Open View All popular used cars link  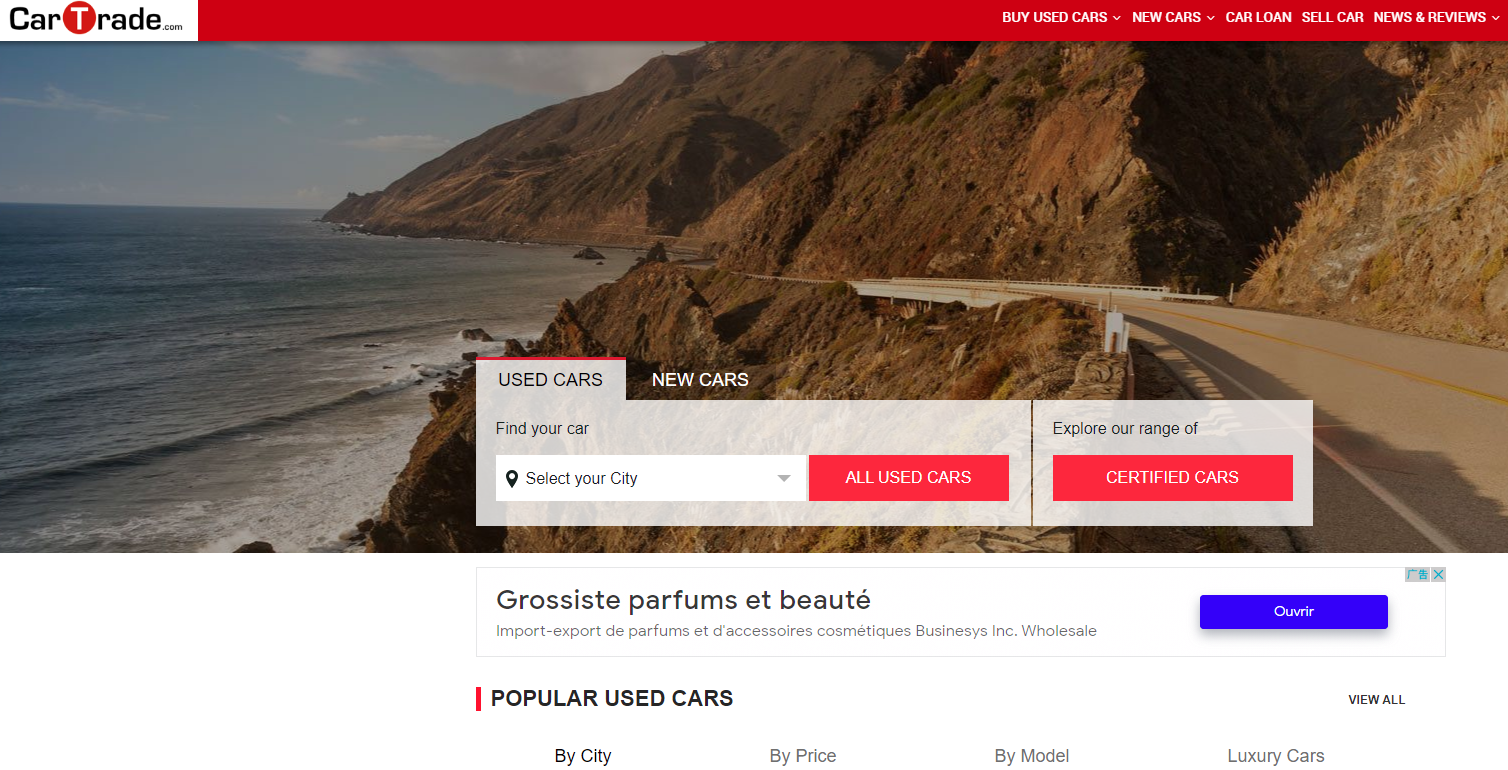tap(1376, 700)
